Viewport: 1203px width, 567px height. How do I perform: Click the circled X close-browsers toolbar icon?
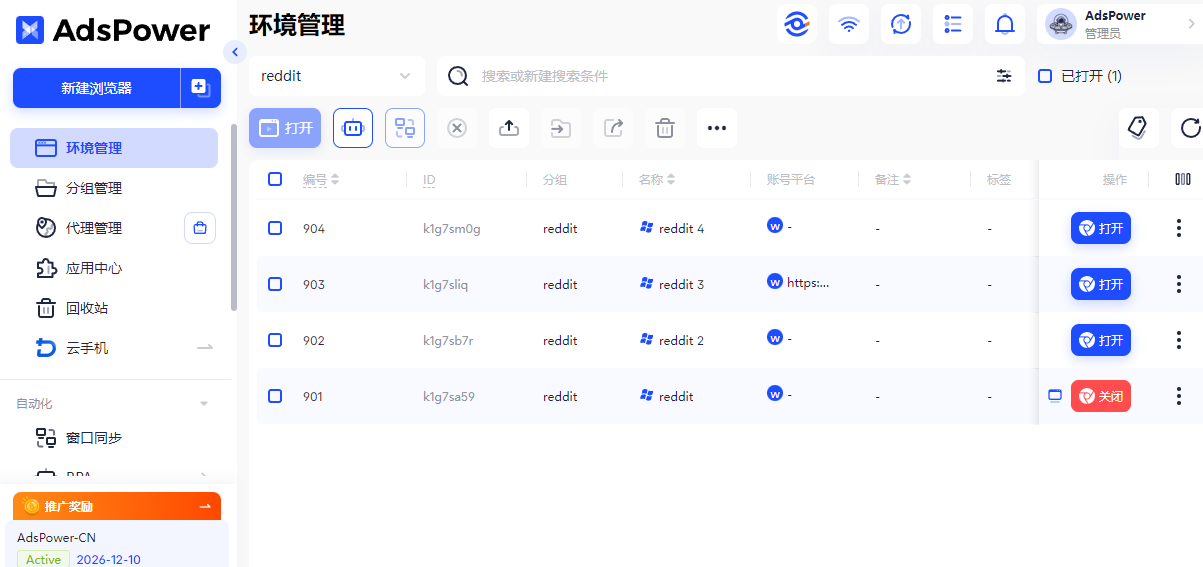click(x=457, y=128)
